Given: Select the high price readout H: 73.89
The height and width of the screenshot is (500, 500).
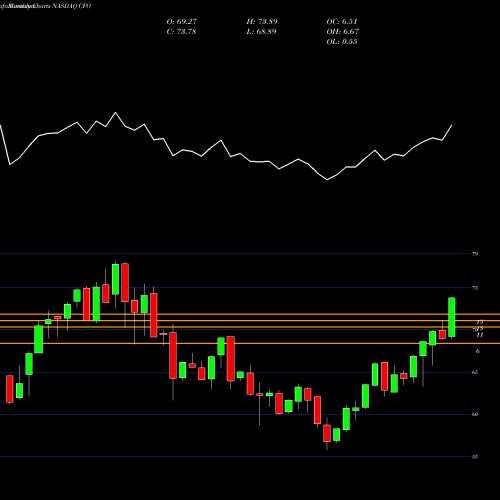Looking at the screenshot, I should point(262,22).
